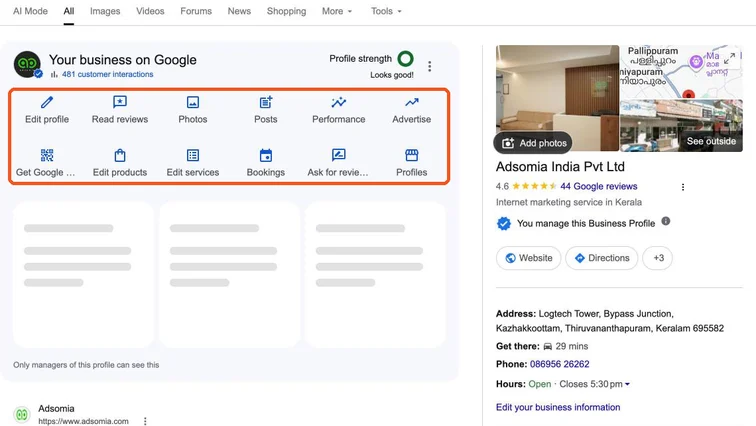Select the News search tab
The height and width of the screenshot is (426, 756).
coord(239,11)
